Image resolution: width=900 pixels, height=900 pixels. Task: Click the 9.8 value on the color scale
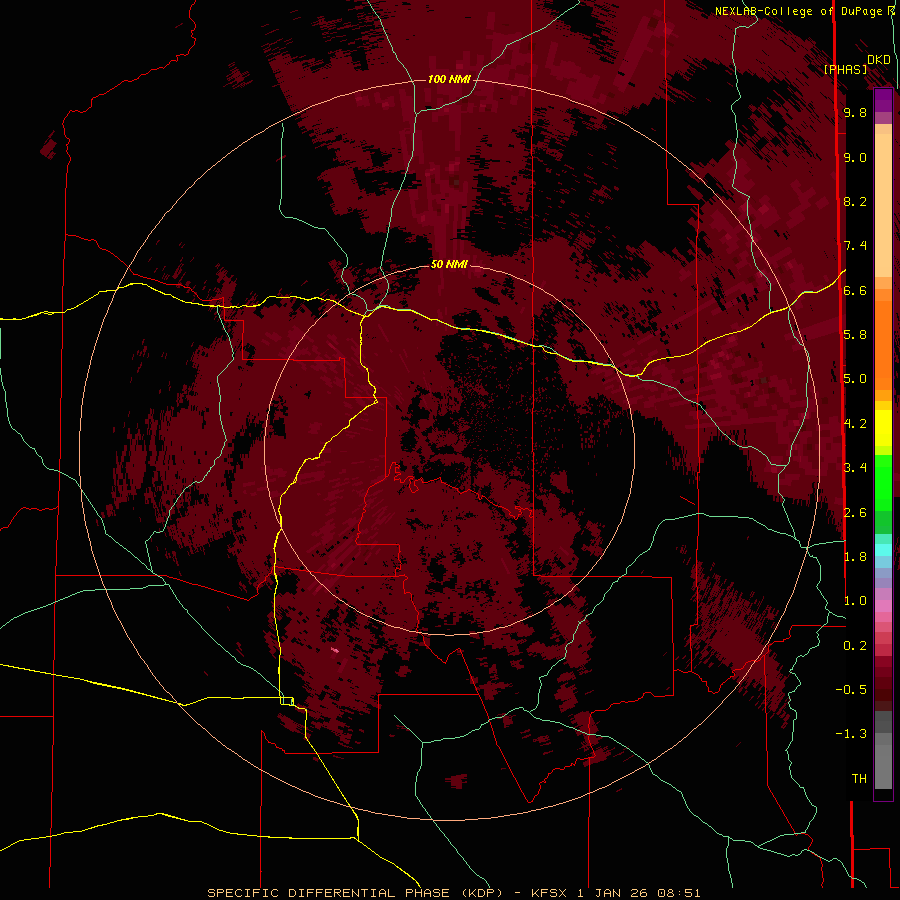coord(855,112)
